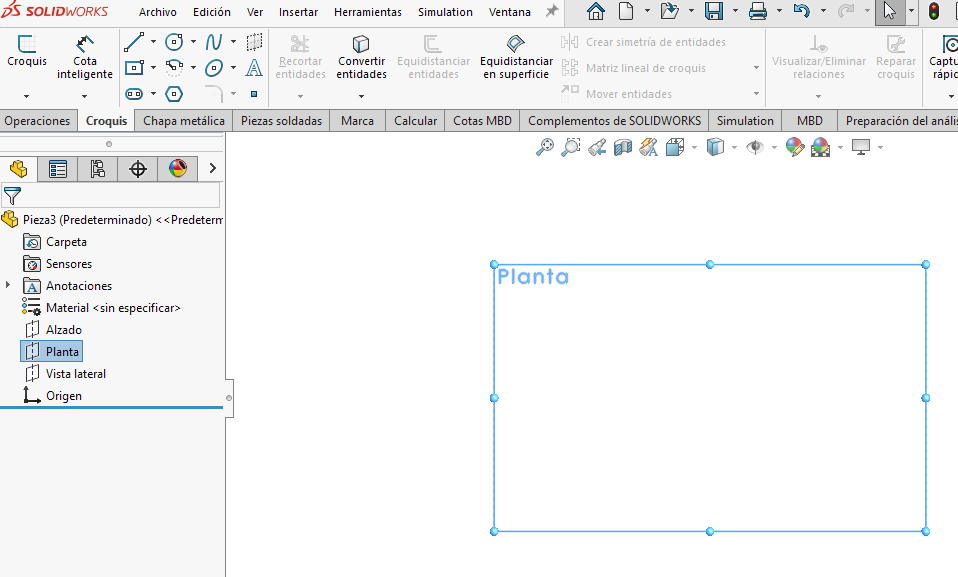Open the Cota inteligente dropdown arrow
Image resolution: width=958 pixels, height=577 pixels.
point(84,96)
